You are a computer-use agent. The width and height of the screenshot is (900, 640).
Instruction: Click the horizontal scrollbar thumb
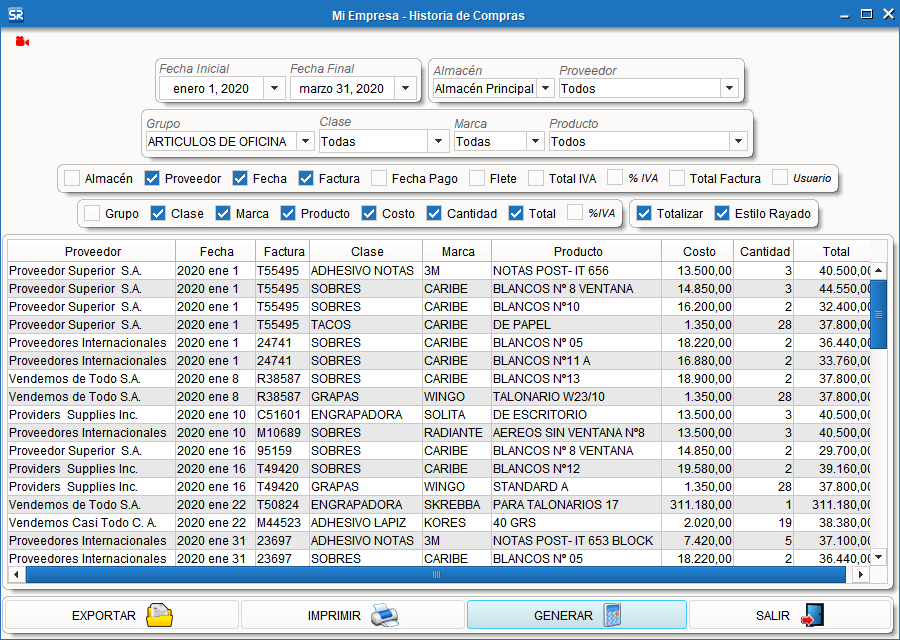[x=436, y=574]
